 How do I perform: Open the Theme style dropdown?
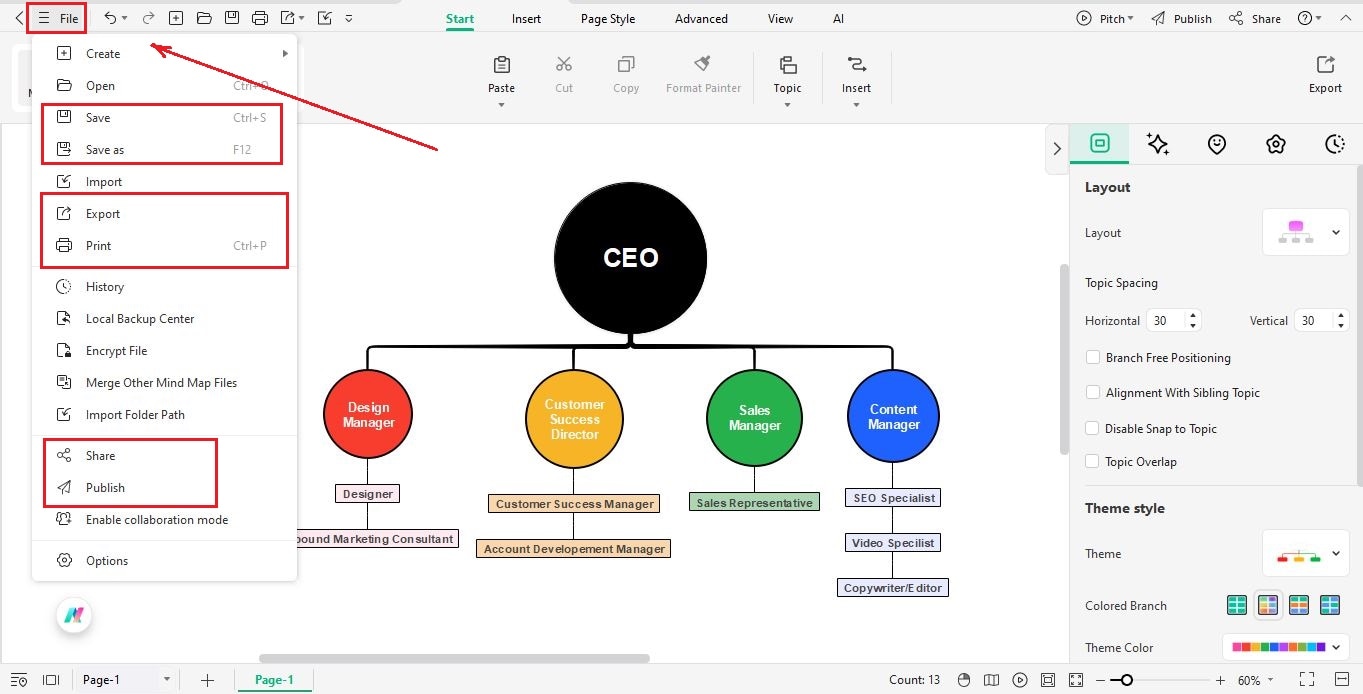point(1306,553)
